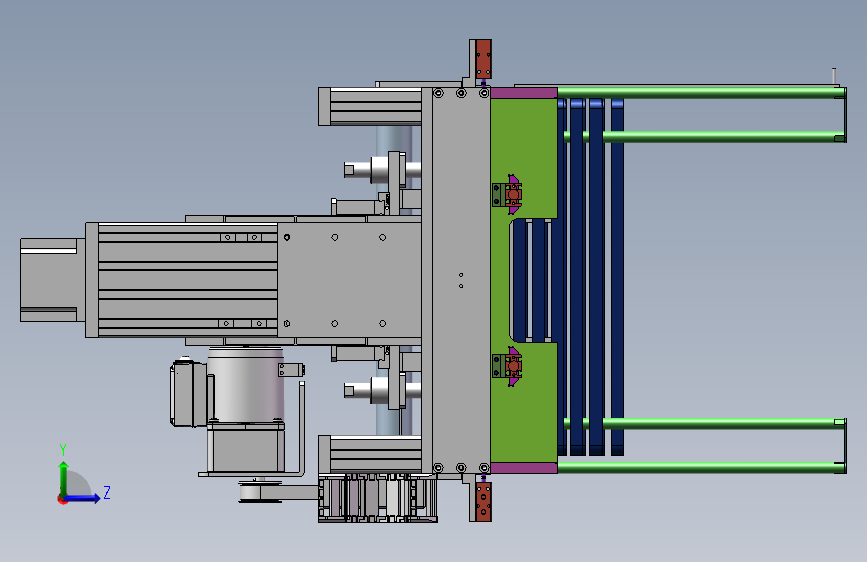The height and width of the screenshot is (562, 867).
Task: Click the green Y axis label of the triad
Action: pos(63,449)
